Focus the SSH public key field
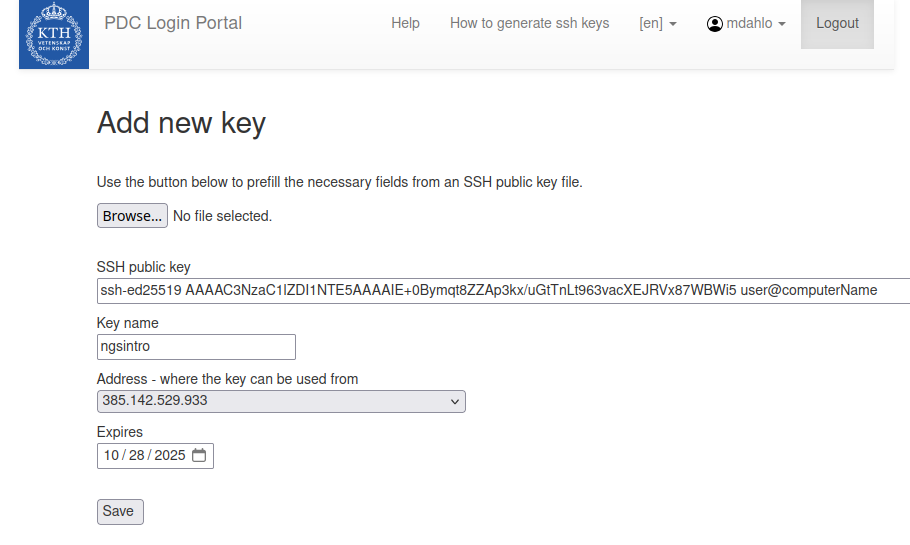910x545 pixels. 500,291
